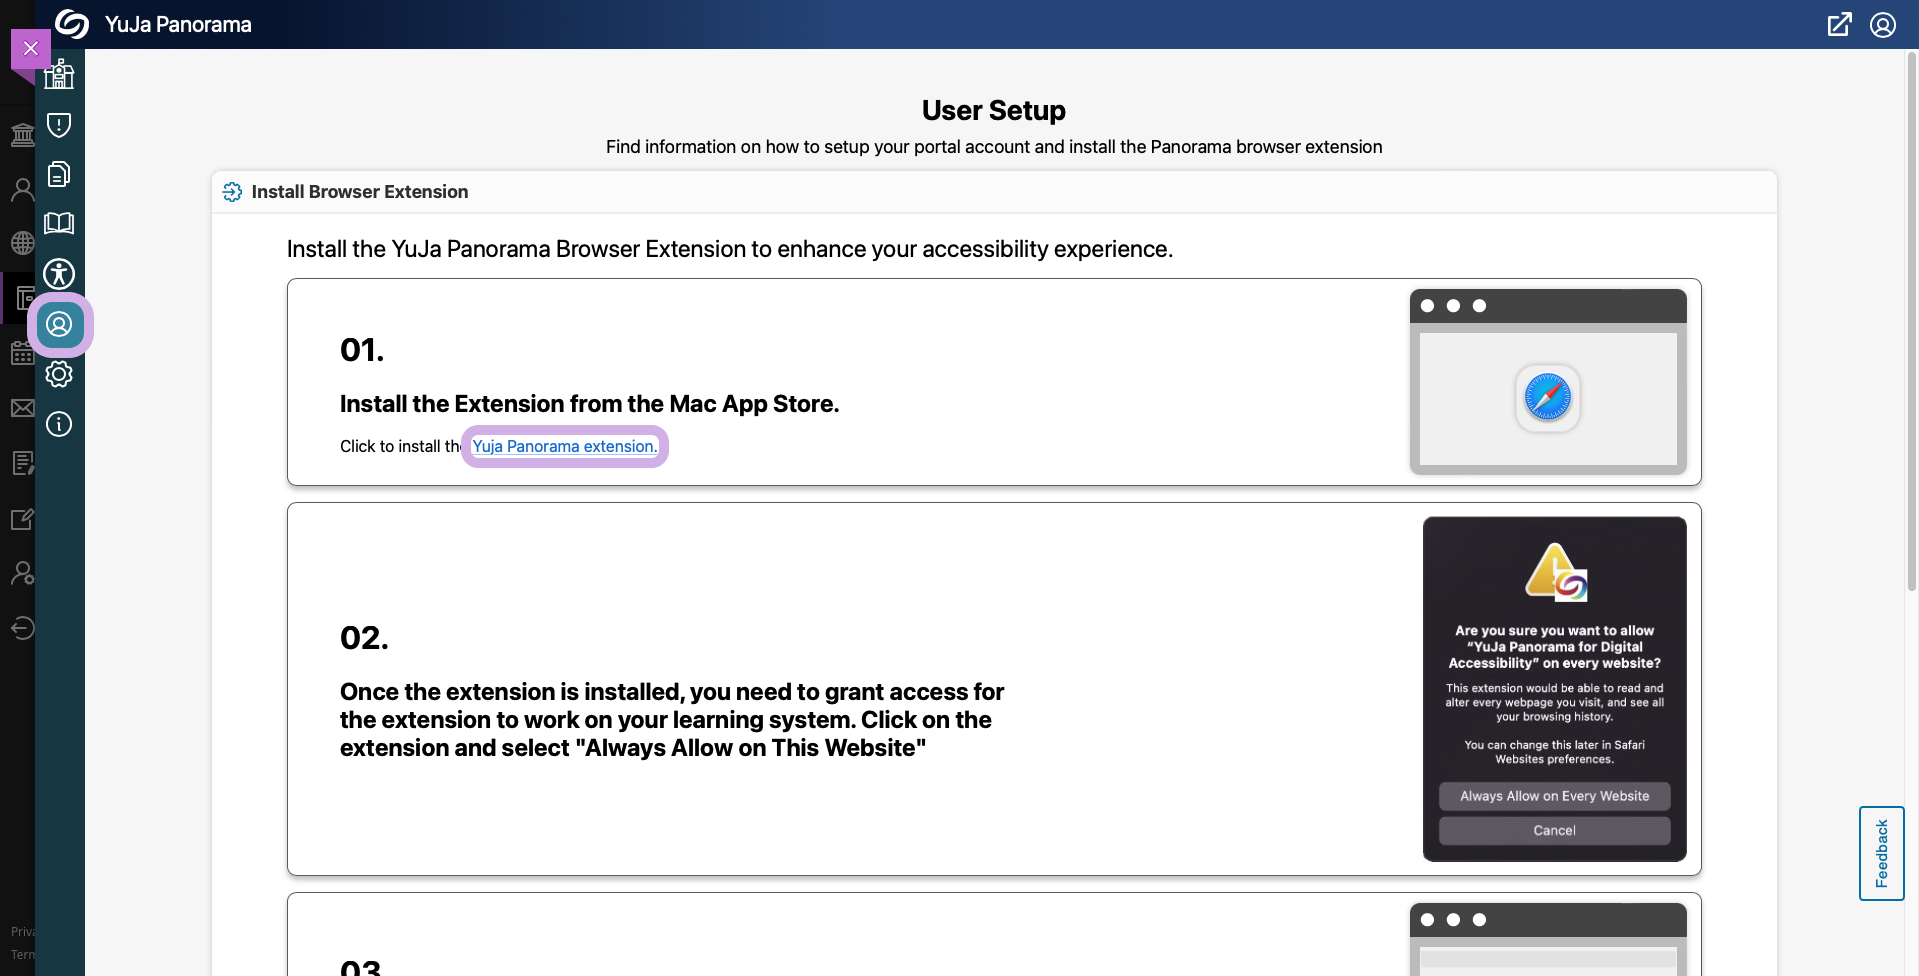Click the YuJa Panorama logo in header

click(x=72, y=24)
